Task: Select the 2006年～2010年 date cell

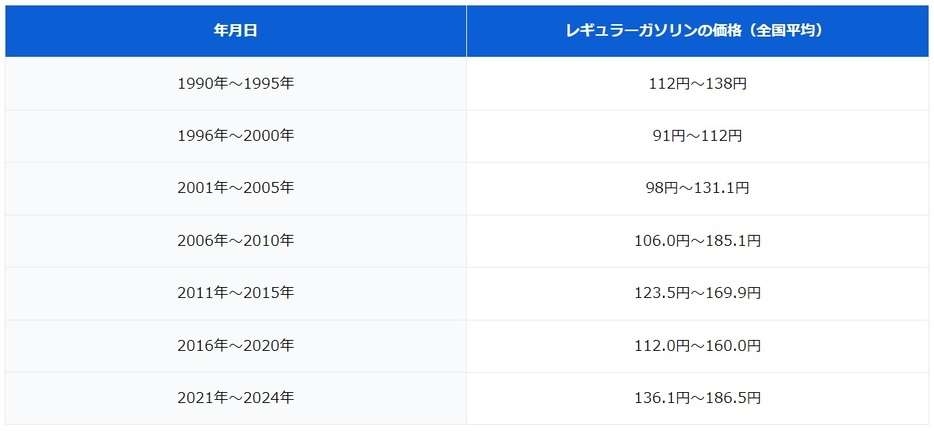Action: tap(236, 241)
